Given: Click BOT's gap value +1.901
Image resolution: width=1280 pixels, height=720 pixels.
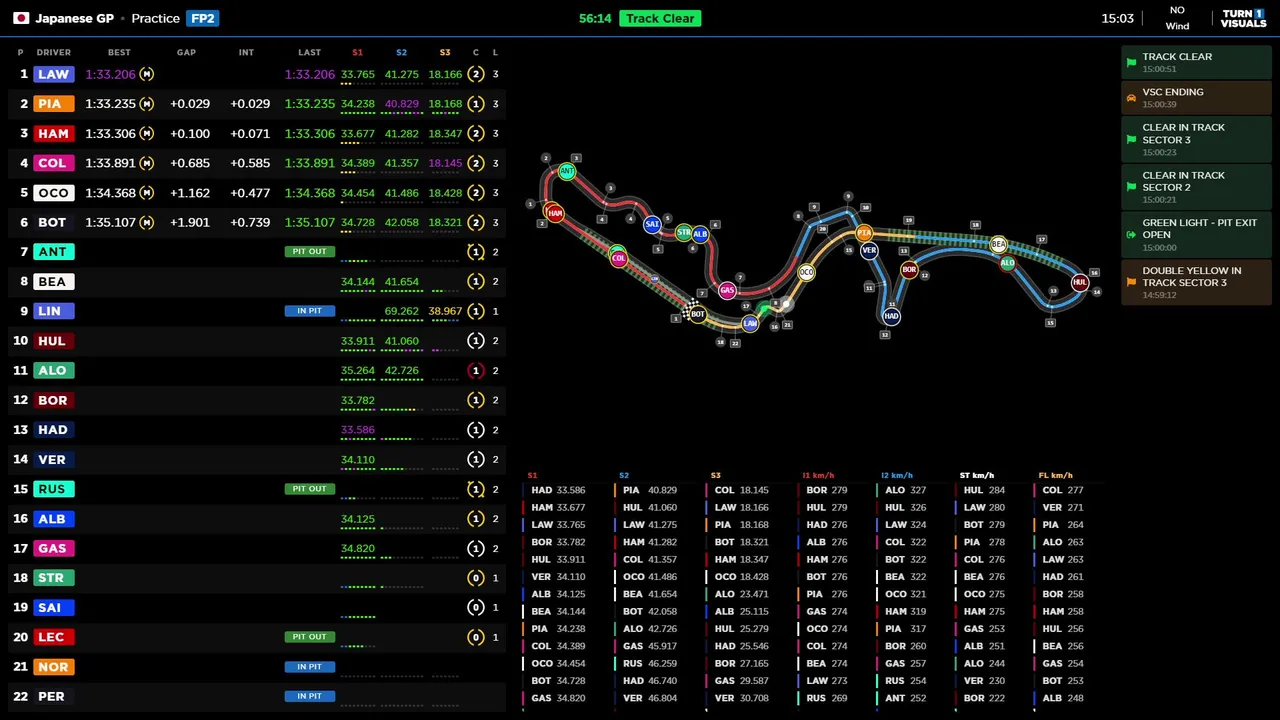Looking at the screenshot, I should tap(190, 222).
